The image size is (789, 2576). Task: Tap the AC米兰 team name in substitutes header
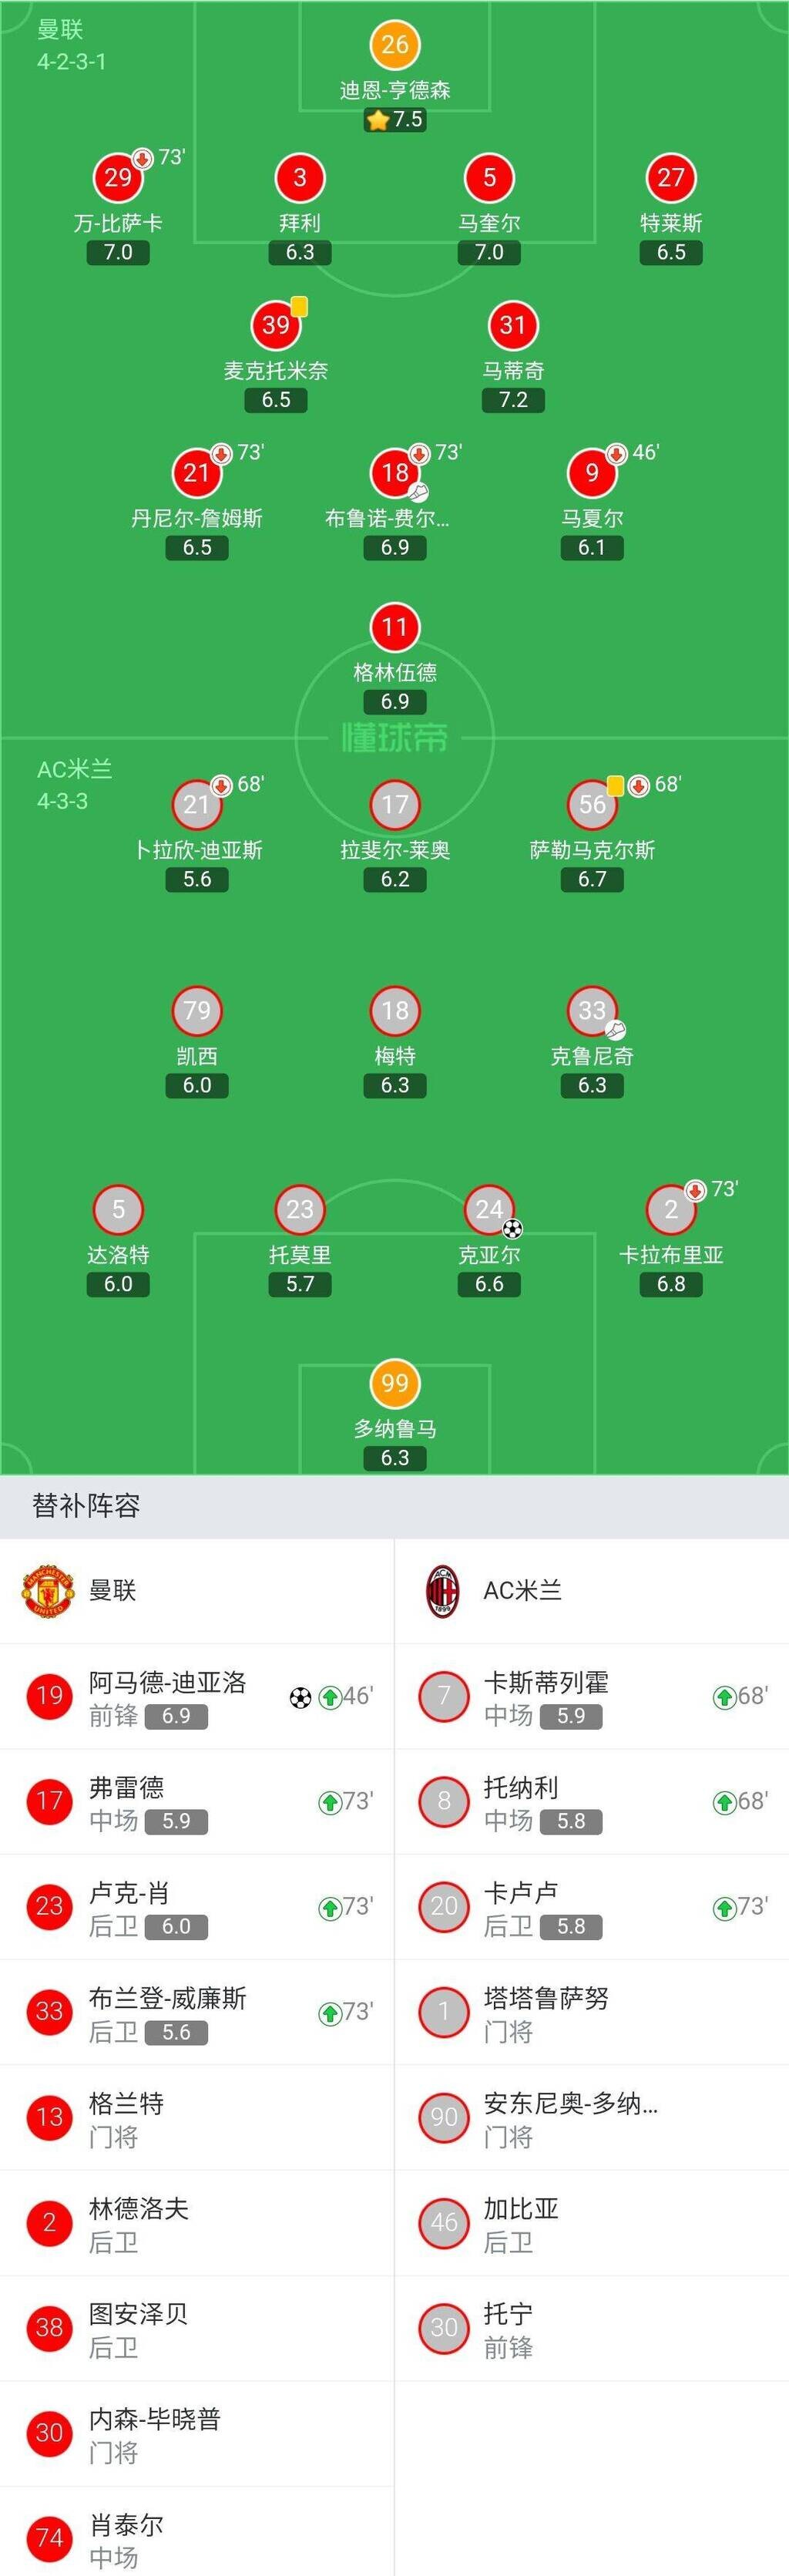(x=522, y=1591)
